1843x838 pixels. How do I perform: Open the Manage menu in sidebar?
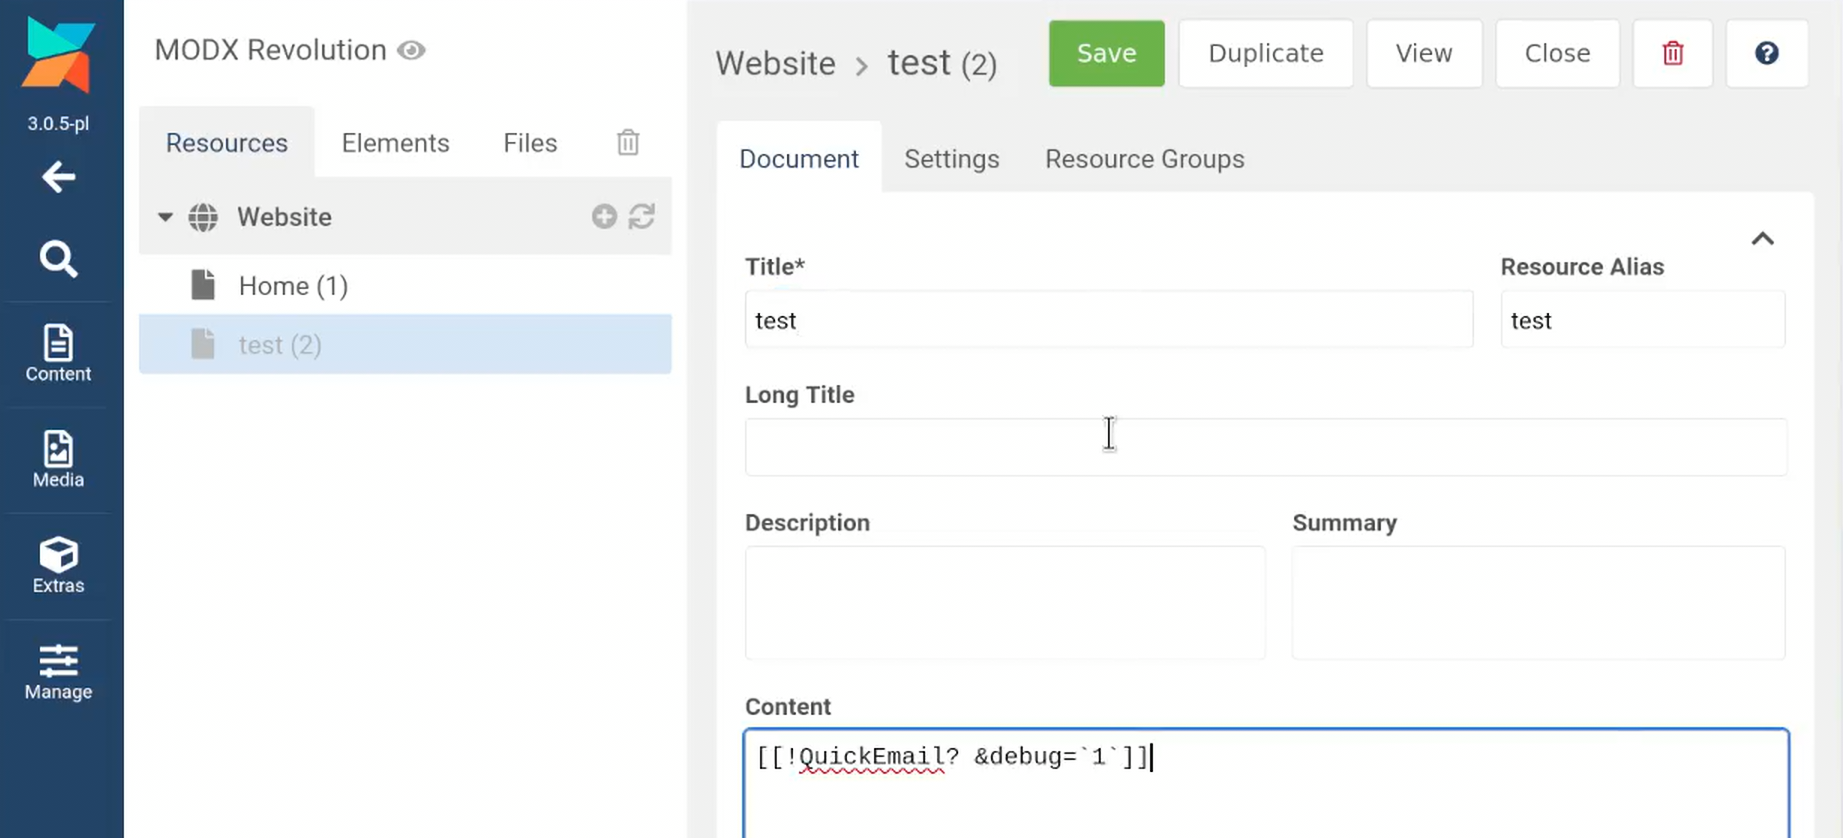(58, 672)
